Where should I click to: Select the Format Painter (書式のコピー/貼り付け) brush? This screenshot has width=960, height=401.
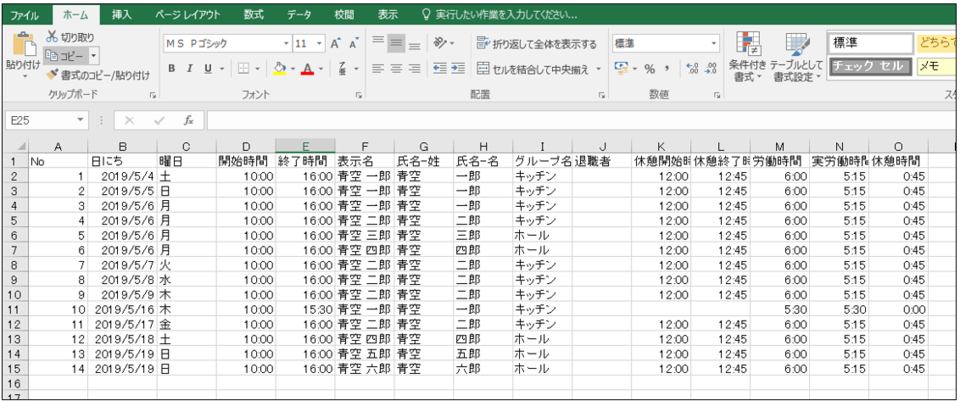pos(52,75)
